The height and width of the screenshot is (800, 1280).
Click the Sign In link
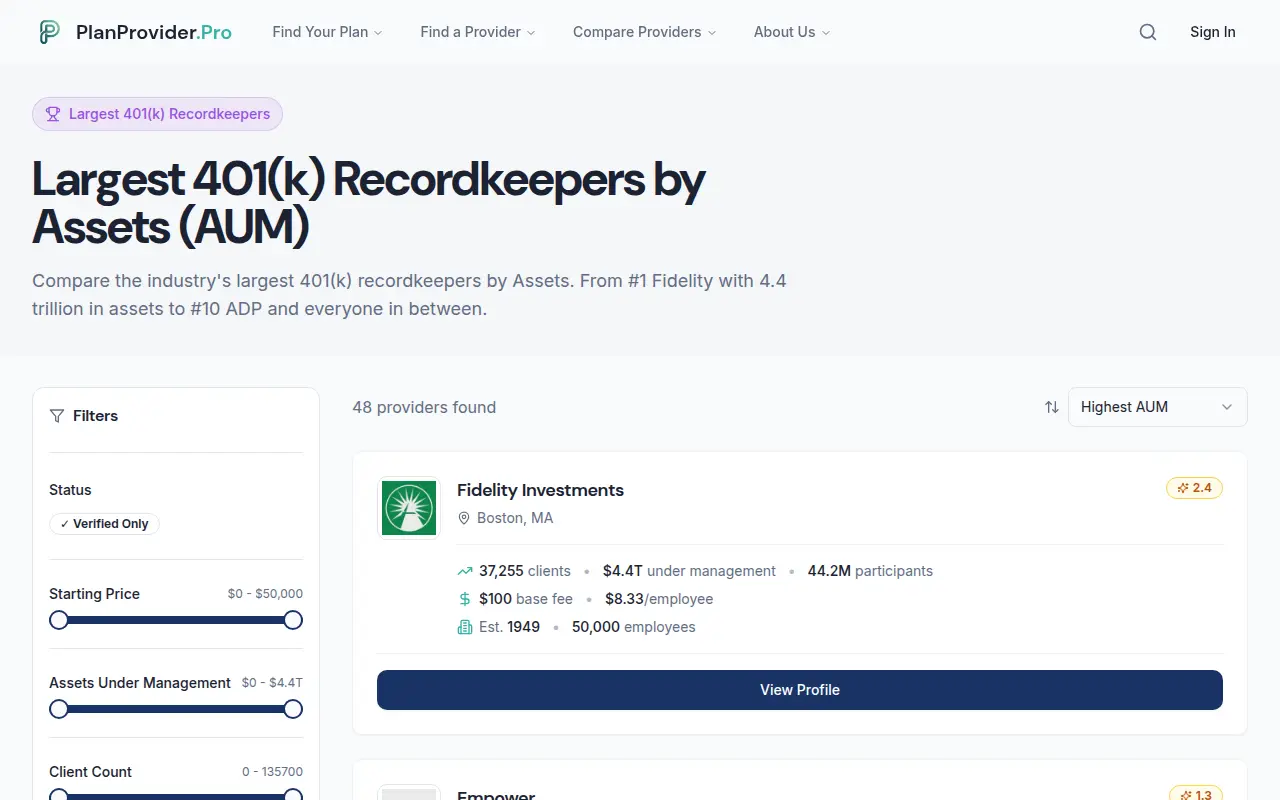tap(1212, 32)
